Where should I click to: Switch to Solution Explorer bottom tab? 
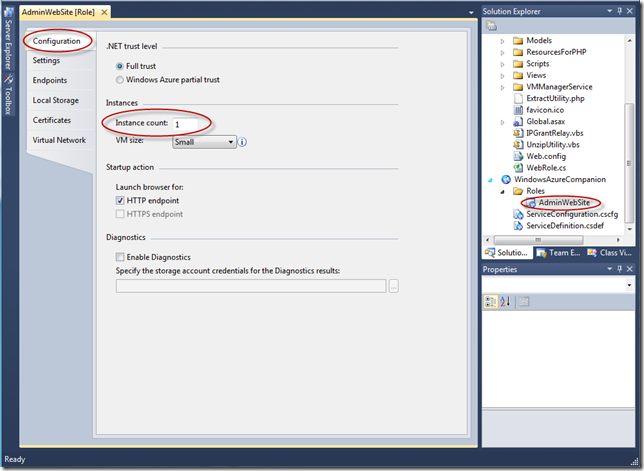[507, 253]
